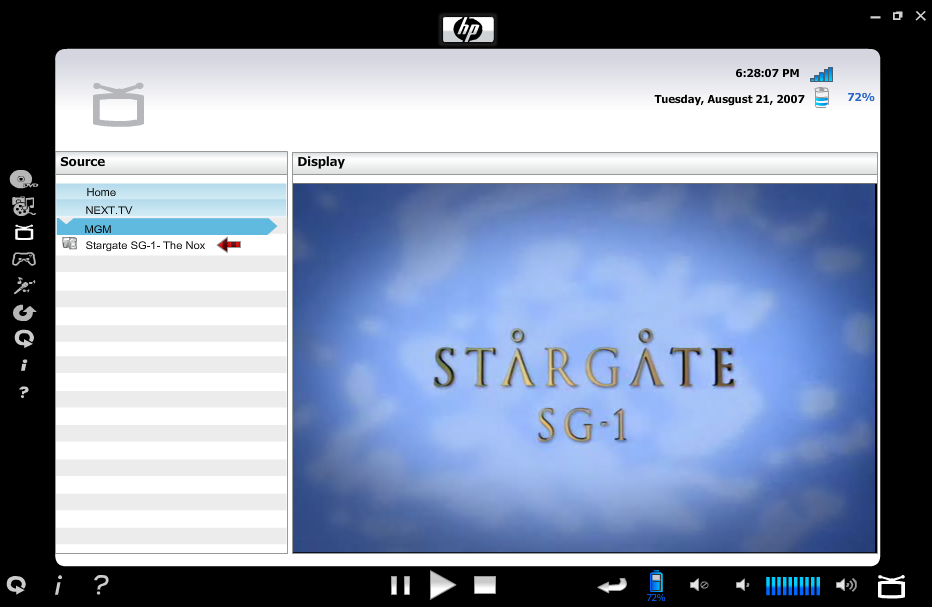This screenshot has height=607, width=932.
Task: Open the karaoke microphone icon
Action: pos(24,285)
